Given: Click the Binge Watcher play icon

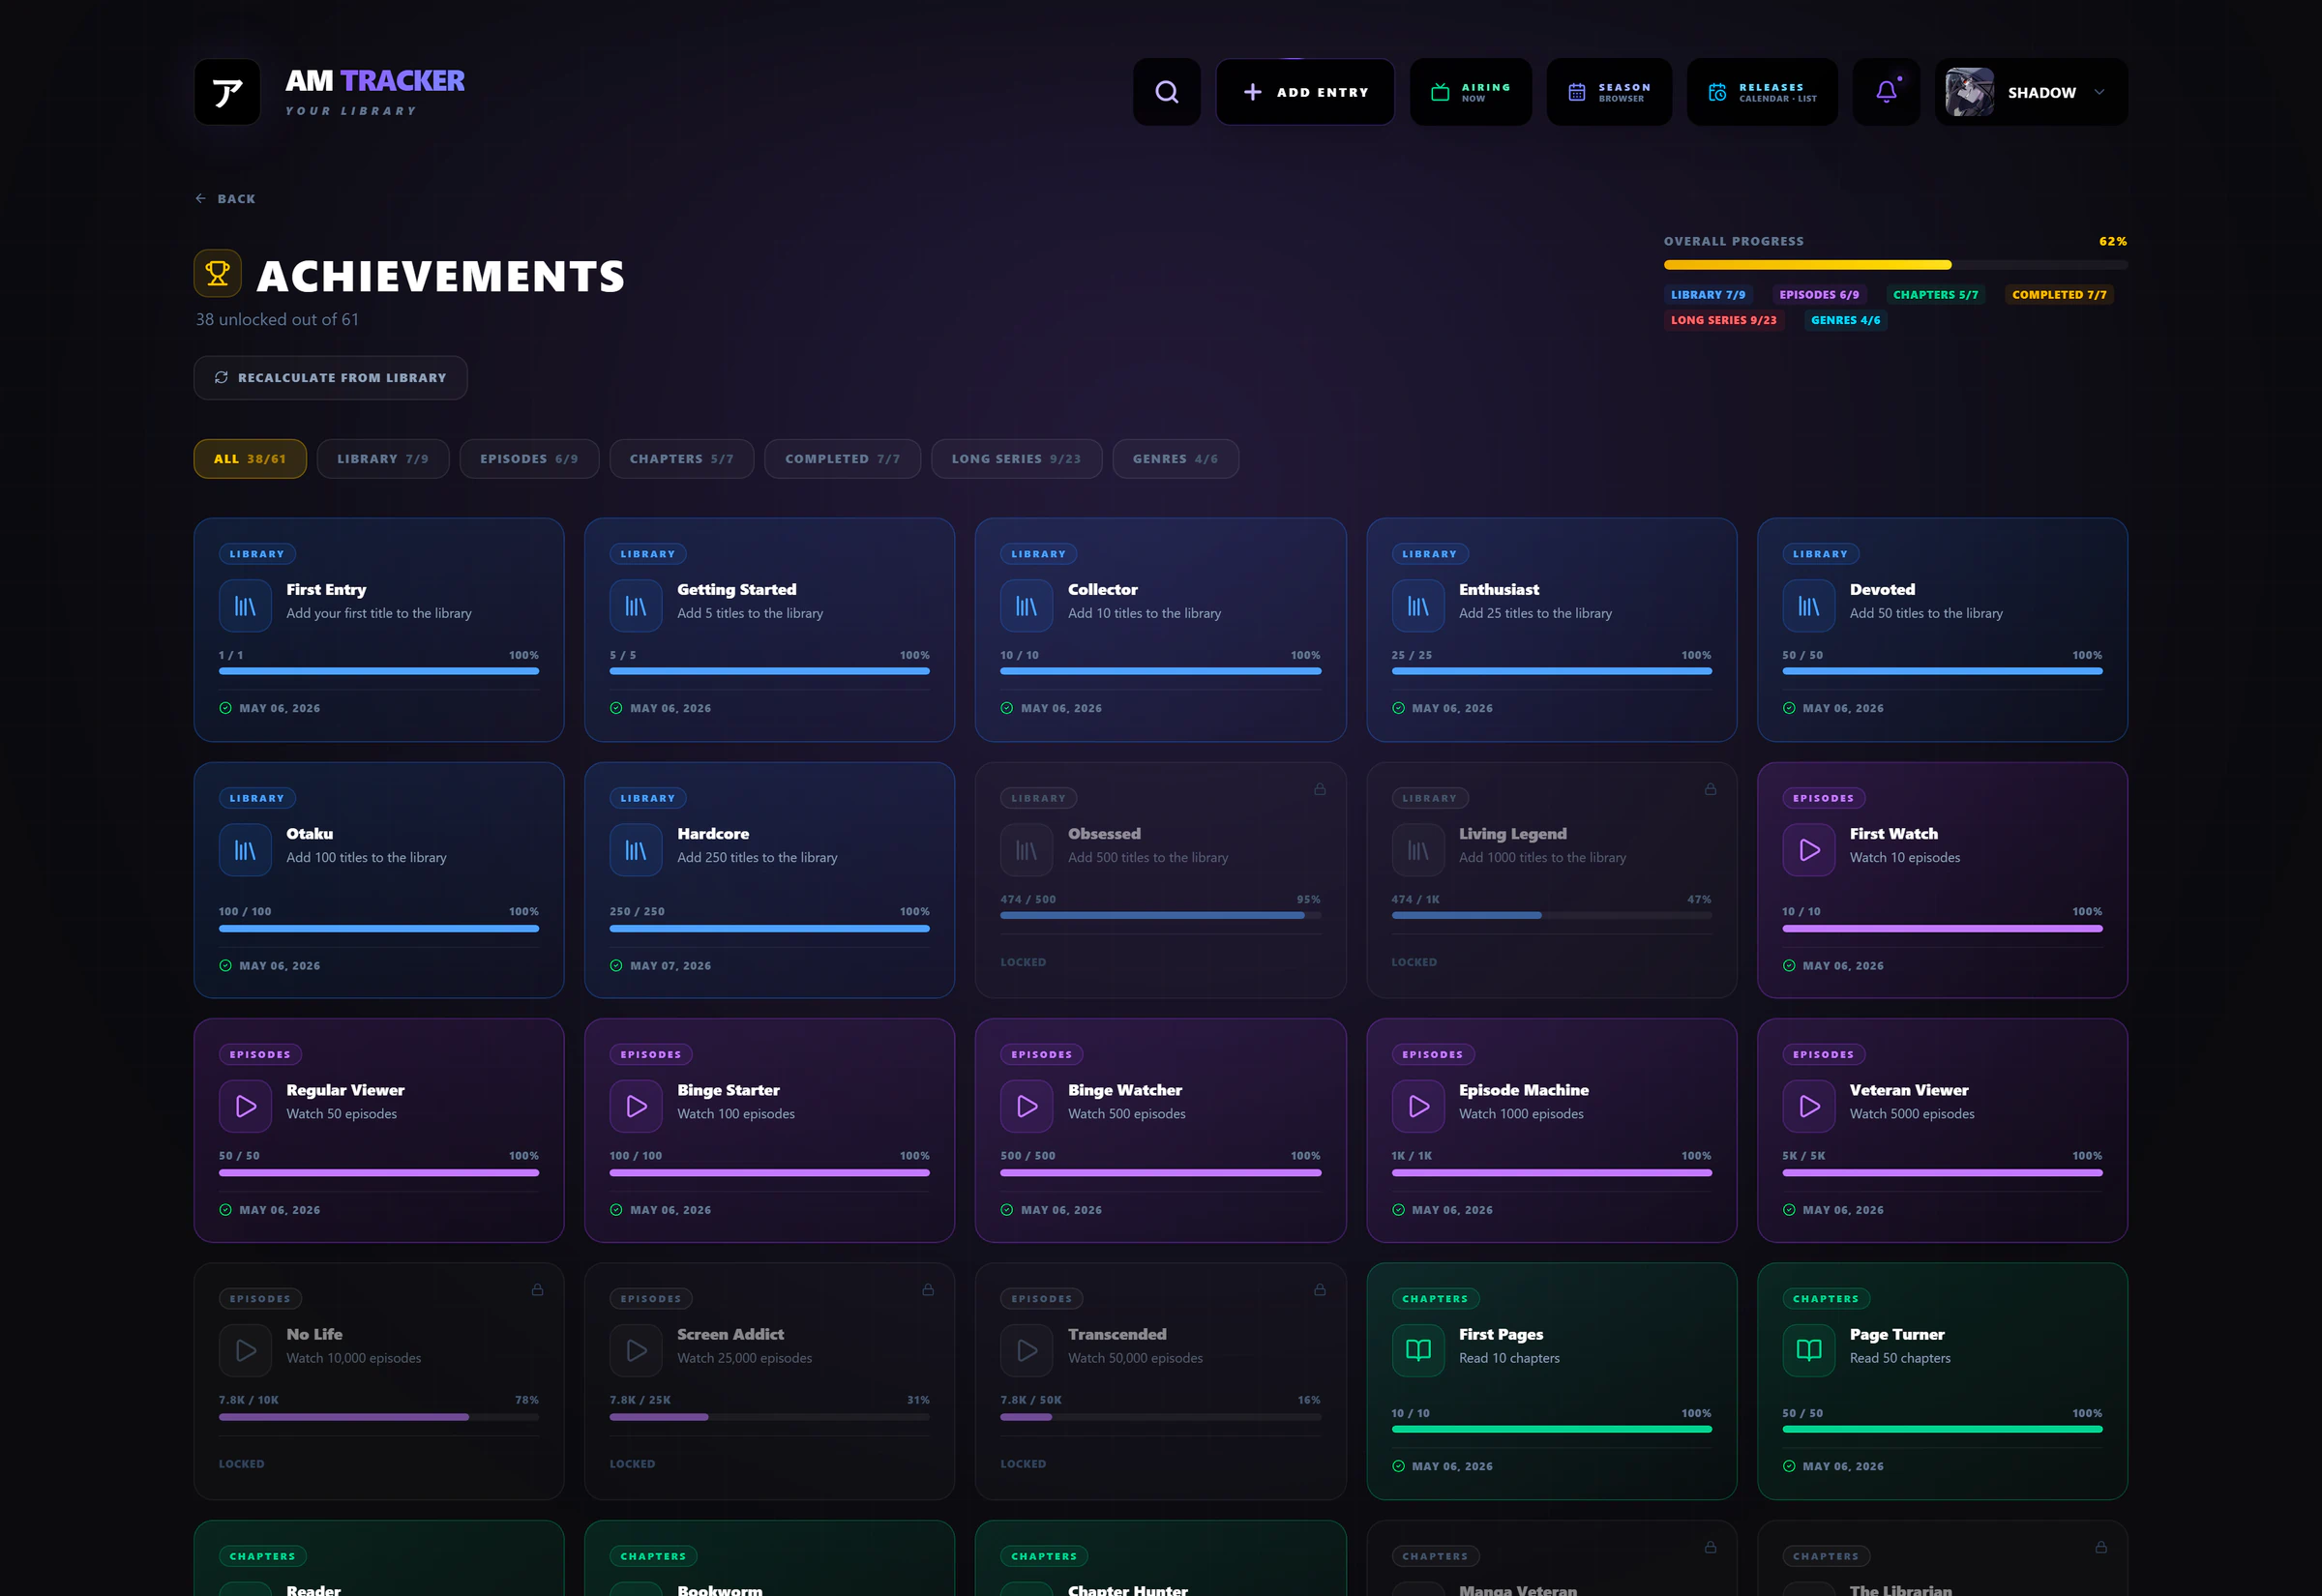Looking at the screenshot, I should 1026,1106.
